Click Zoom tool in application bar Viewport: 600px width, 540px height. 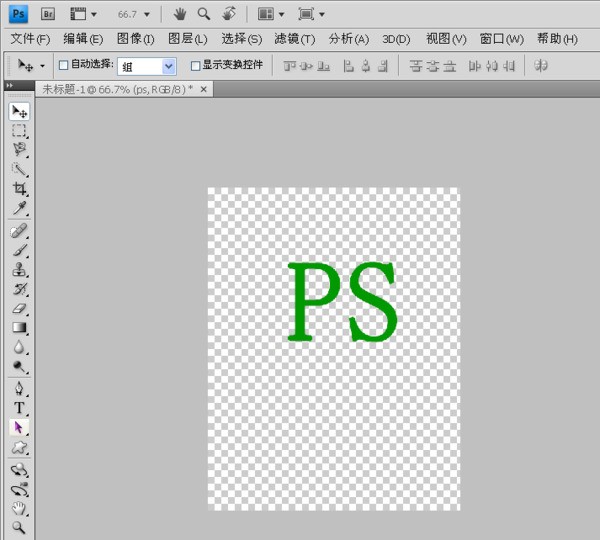coord(204,14)
